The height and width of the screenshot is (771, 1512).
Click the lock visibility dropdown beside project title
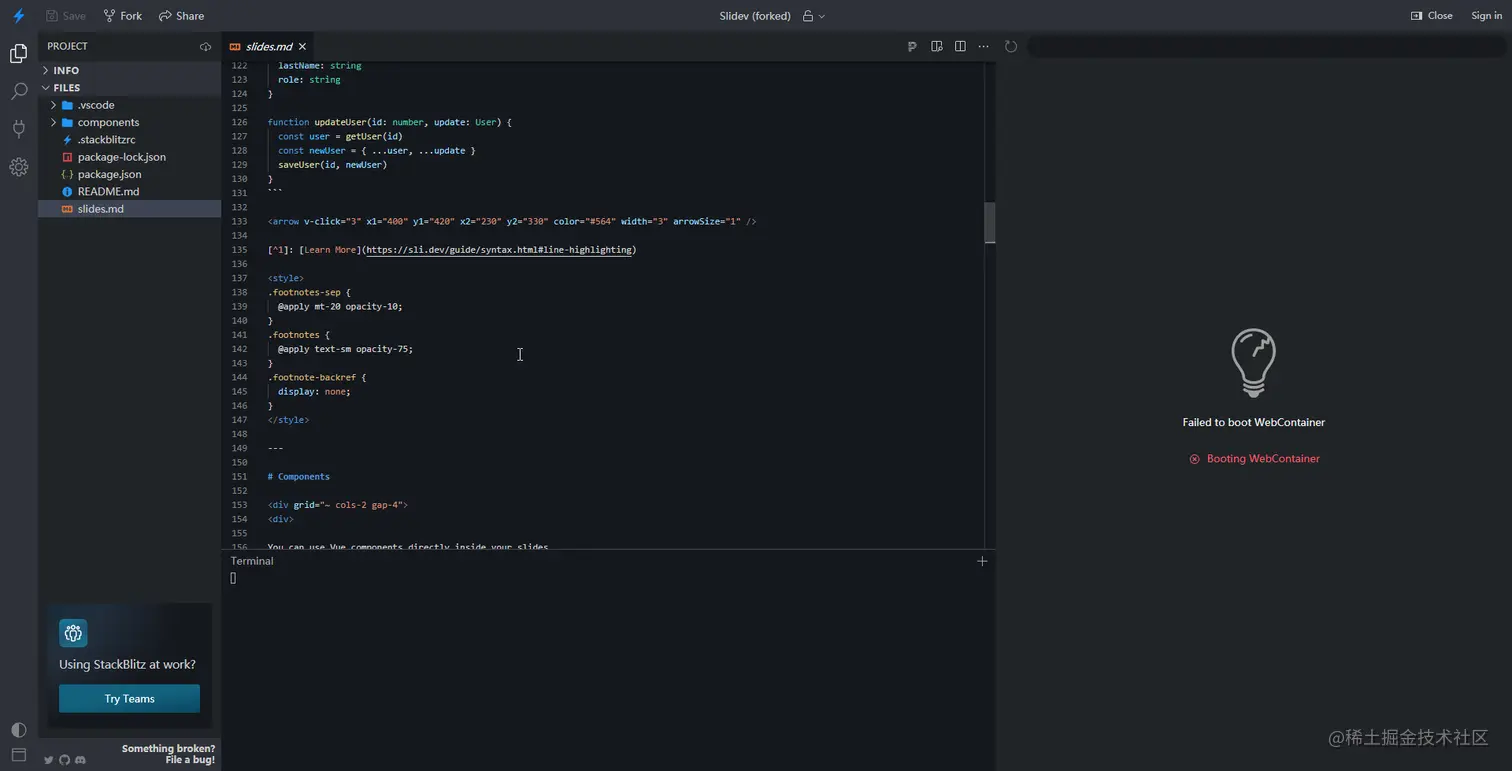[814, 16]
